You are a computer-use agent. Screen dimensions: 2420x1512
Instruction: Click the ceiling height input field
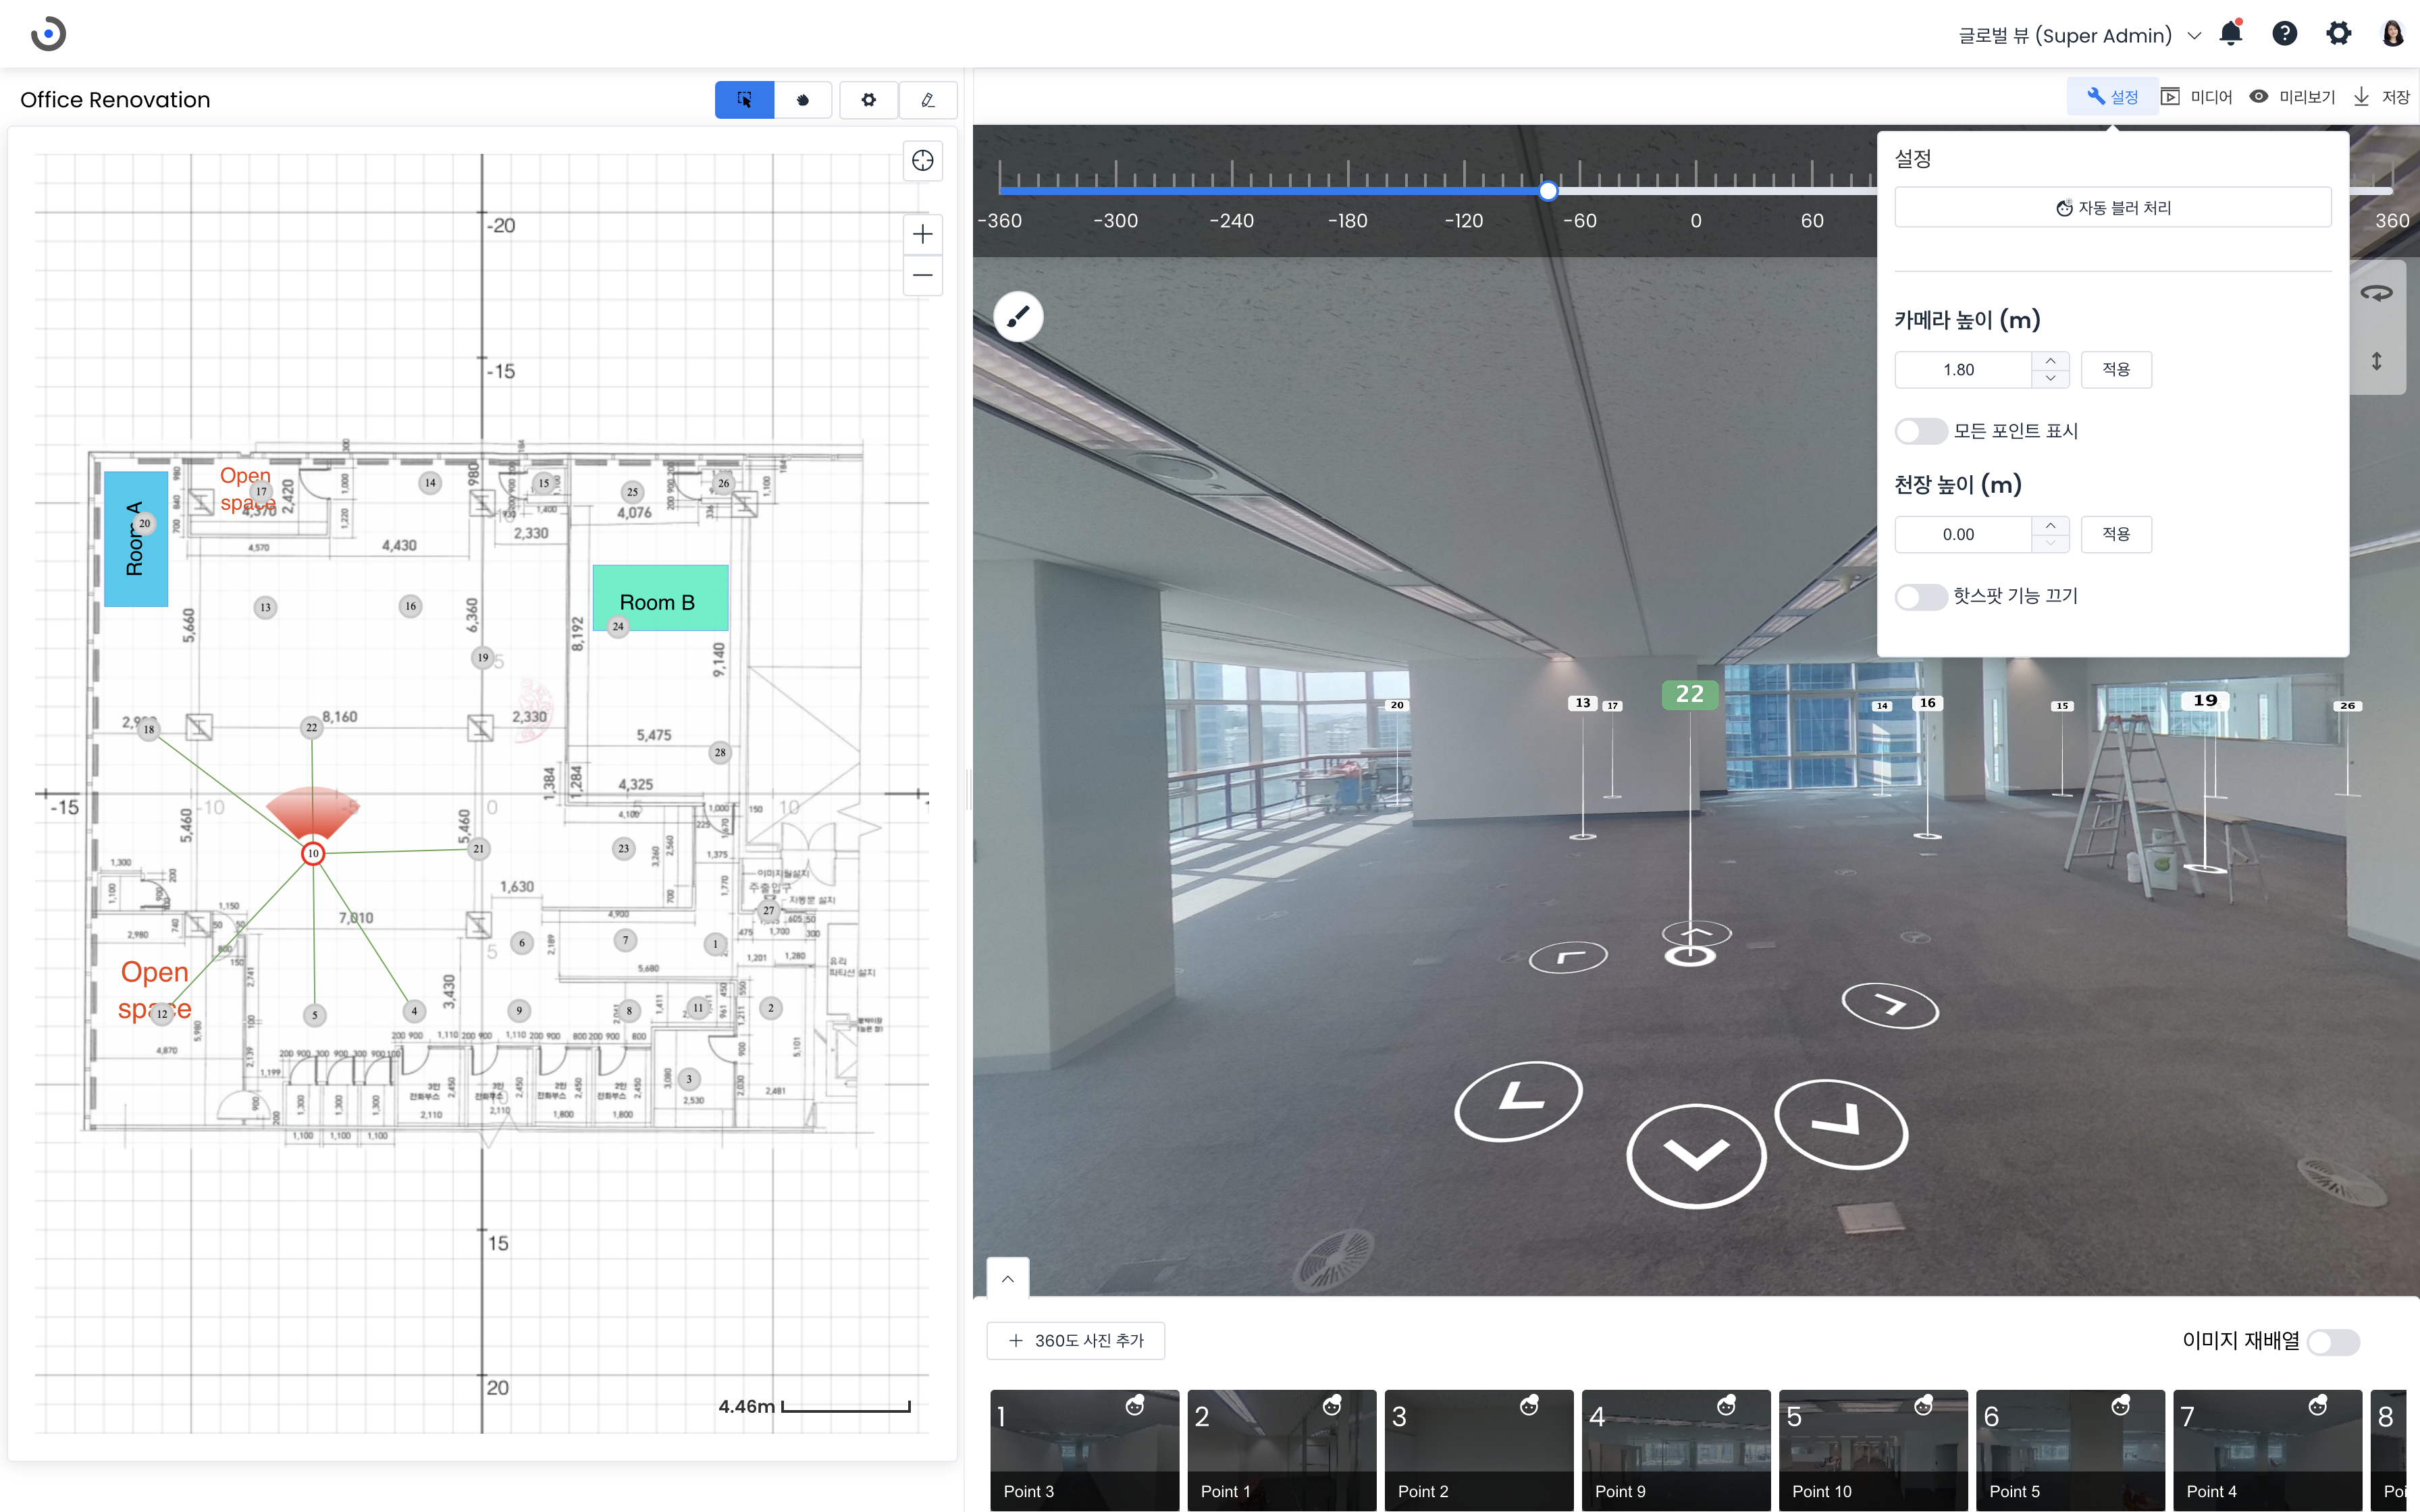pyautogui.click(x=1962, y=535)
